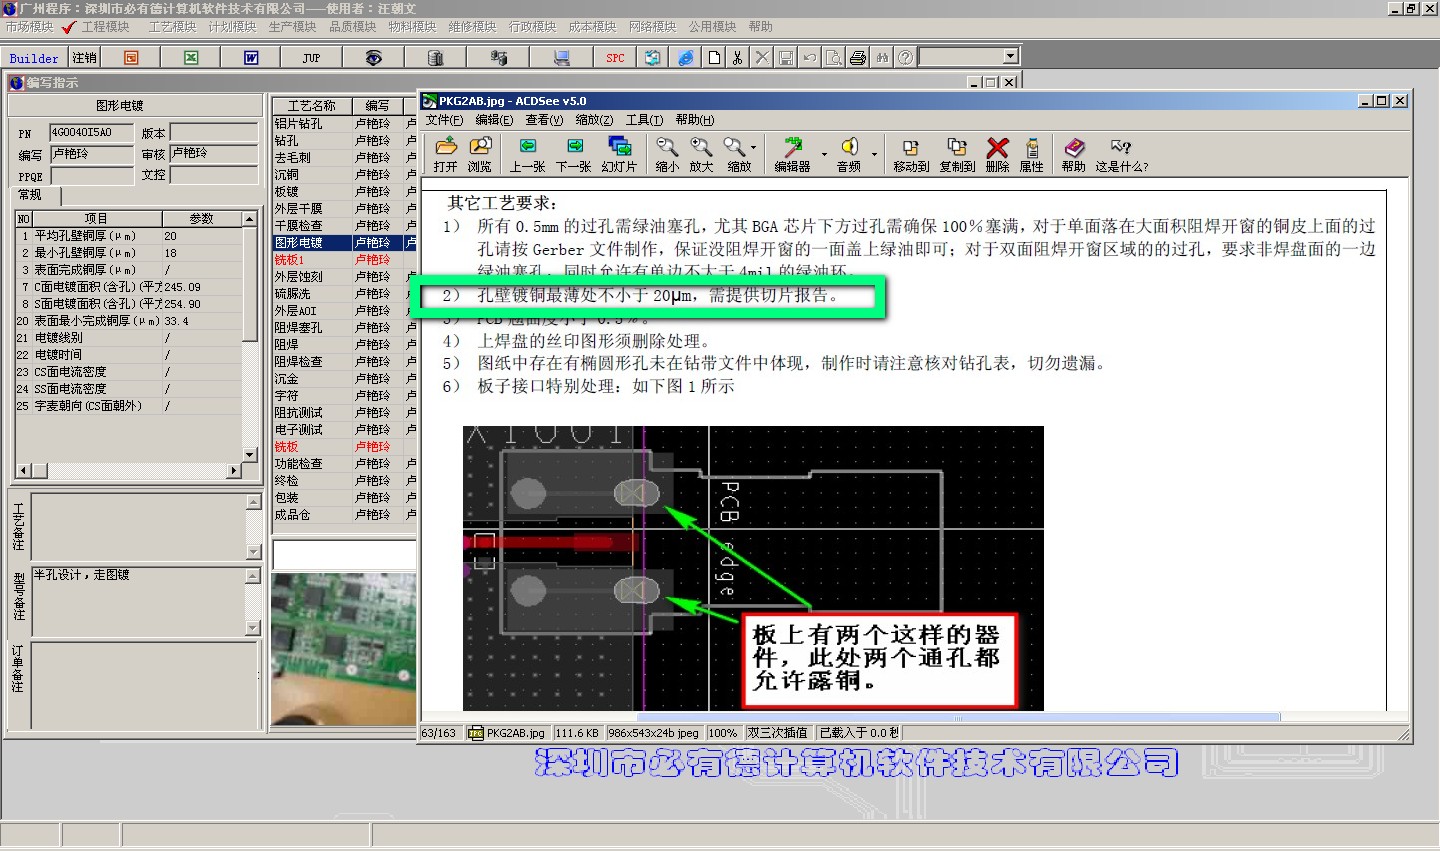
Task: Open the 工程模块 menu
Action: (105, 27)
